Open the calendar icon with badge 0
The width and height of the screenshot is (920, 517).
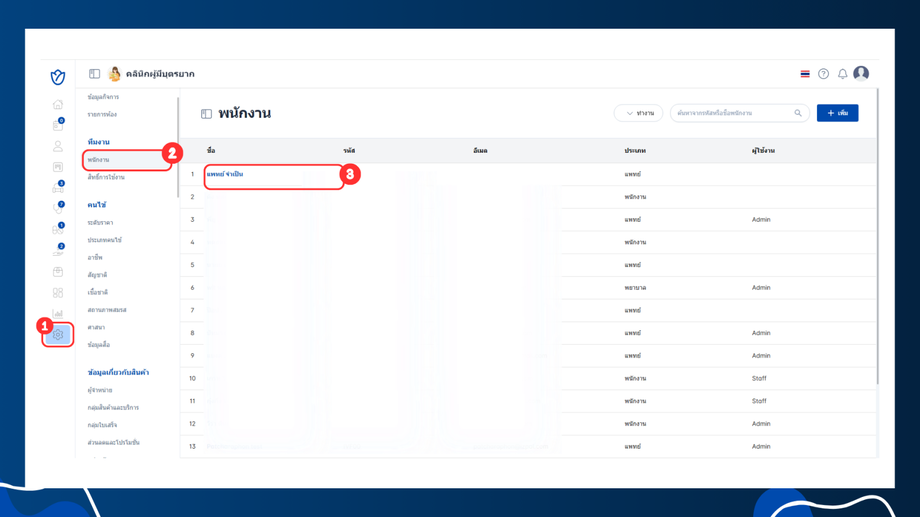point(58,124)
